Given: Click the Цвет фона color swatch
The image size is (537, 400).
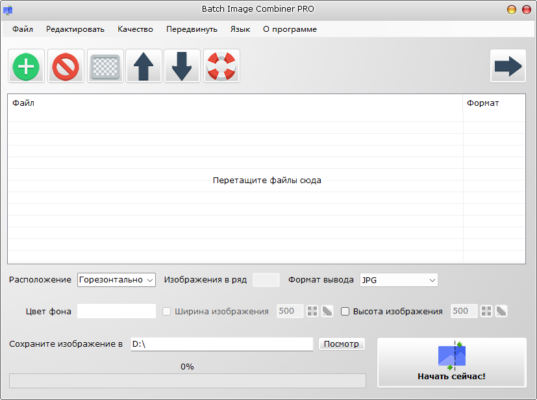Looking at the screenshot, I should coord(116,311).
